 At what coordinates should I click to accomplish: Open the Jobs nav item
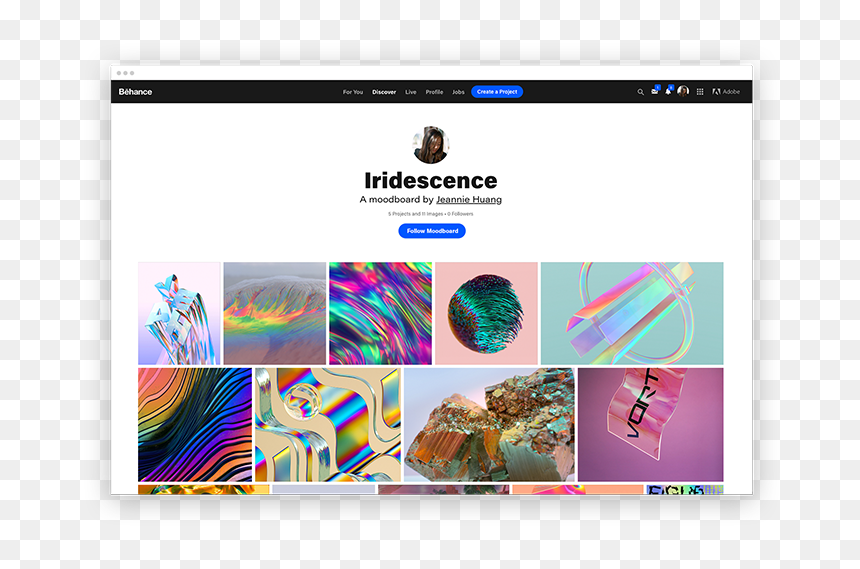pyautogui.click(x=458, y=92)
